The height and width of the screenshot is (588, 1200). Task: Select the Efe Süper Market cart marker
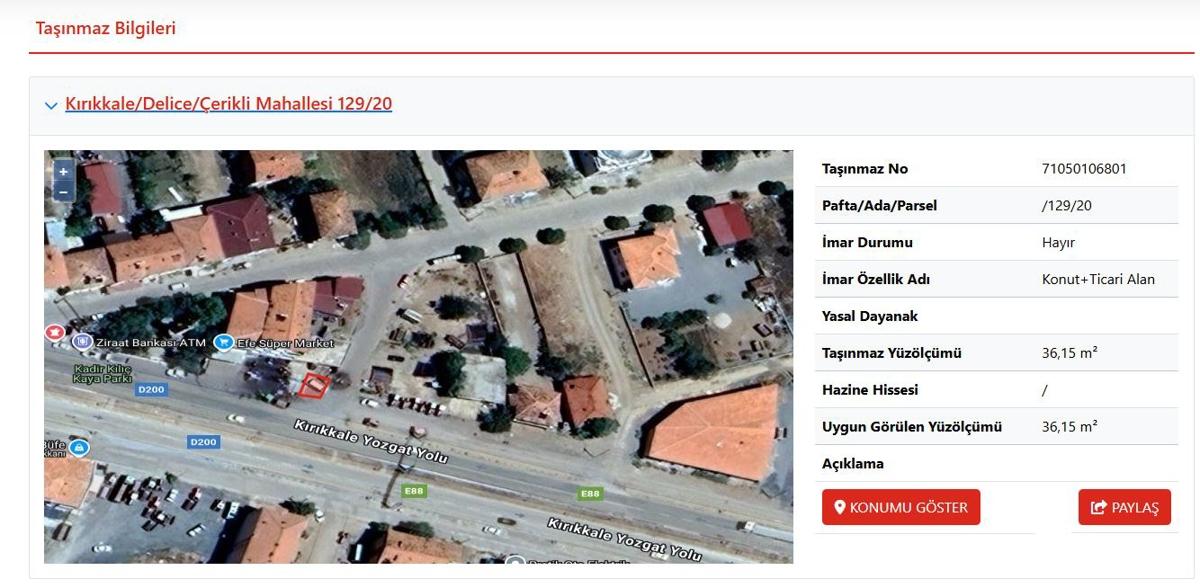click(x=222, y=342)
